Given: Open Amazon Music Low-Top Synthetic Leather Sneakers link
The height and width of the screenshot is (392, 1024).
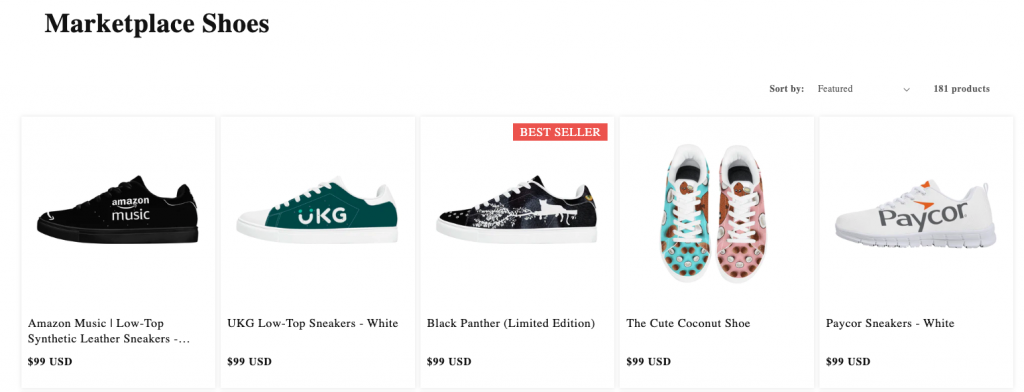Looking at the screenshot, I should [x=109, y=331].
